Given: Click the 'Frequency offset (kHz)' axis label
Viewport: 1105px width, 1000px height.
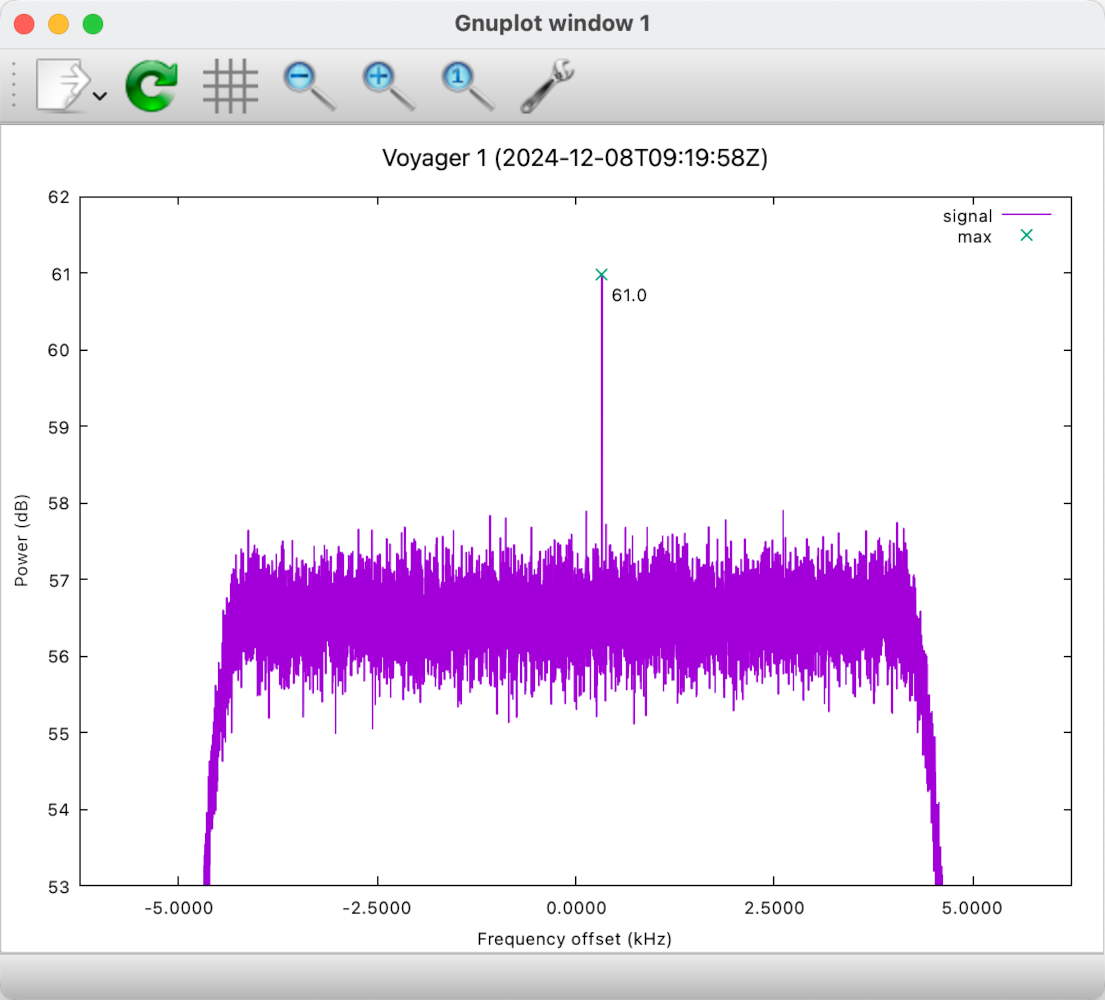Looking at the screenshot, I should (573, 939).
